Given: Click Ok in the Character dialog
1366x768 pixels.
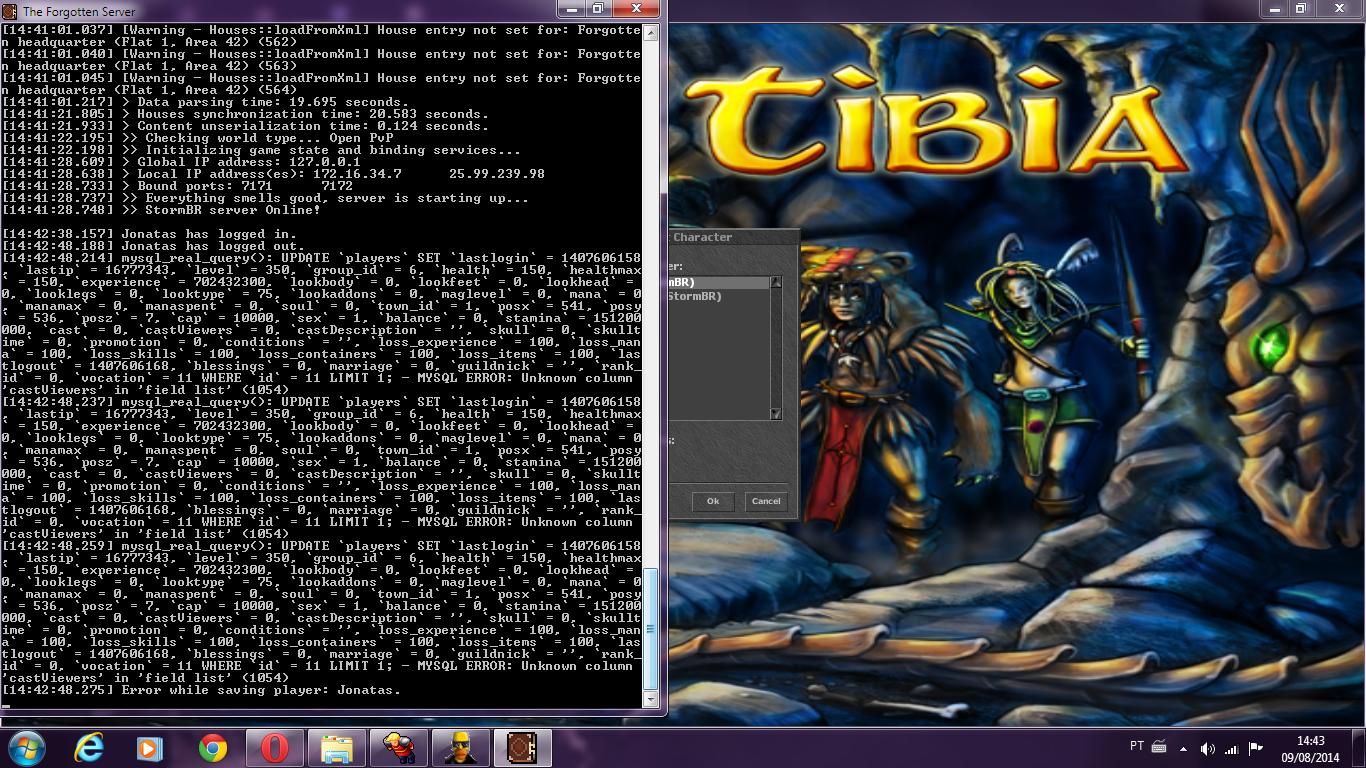Looking at the screenshot, I should pyautogui.click(x=713, y=501).
